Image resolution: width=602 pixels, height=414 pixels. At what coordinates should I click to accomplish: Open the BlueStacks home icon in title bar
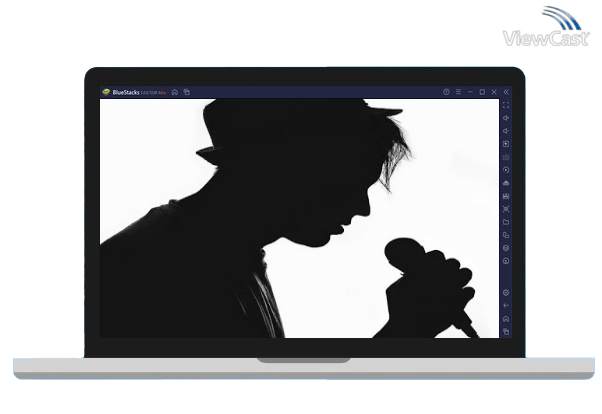175,92
